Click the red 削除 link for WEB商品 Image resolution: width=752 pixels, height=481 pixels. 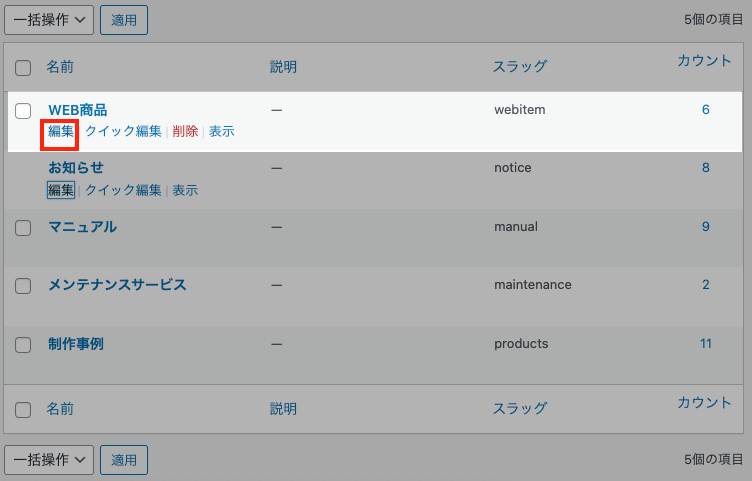pos(185,132)
